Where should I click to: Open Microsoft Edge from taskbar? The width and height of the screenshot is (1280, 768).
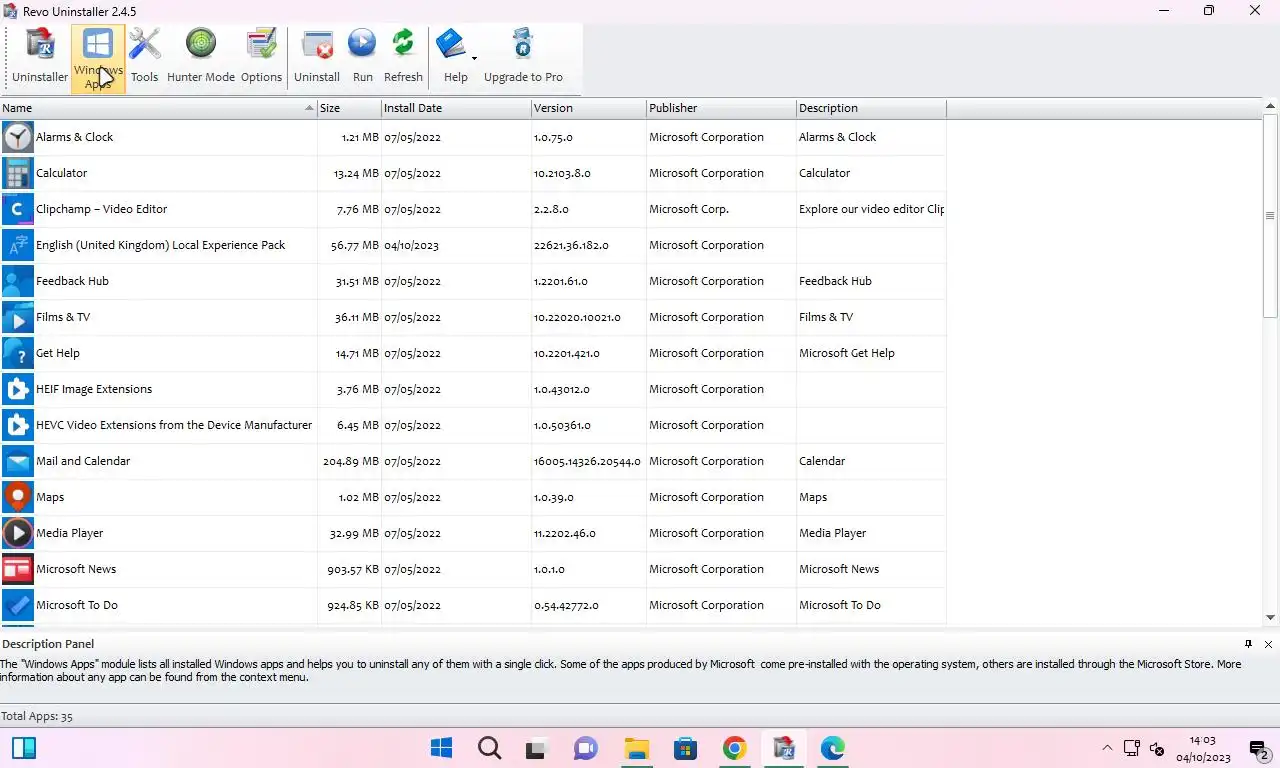833,748
